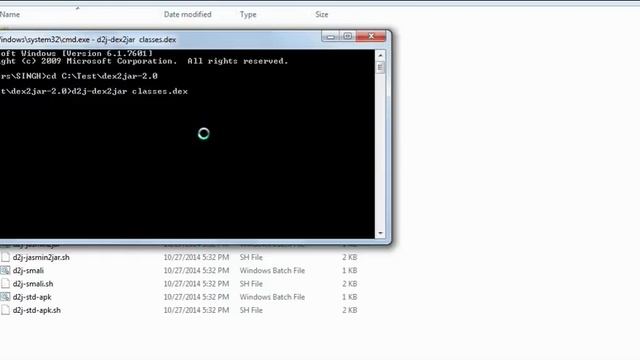Viewport: 640px width, 360px height.
Task: Select the d2j-smali.sh file icon
Action: pyautogui.click(x=5, y=284)
